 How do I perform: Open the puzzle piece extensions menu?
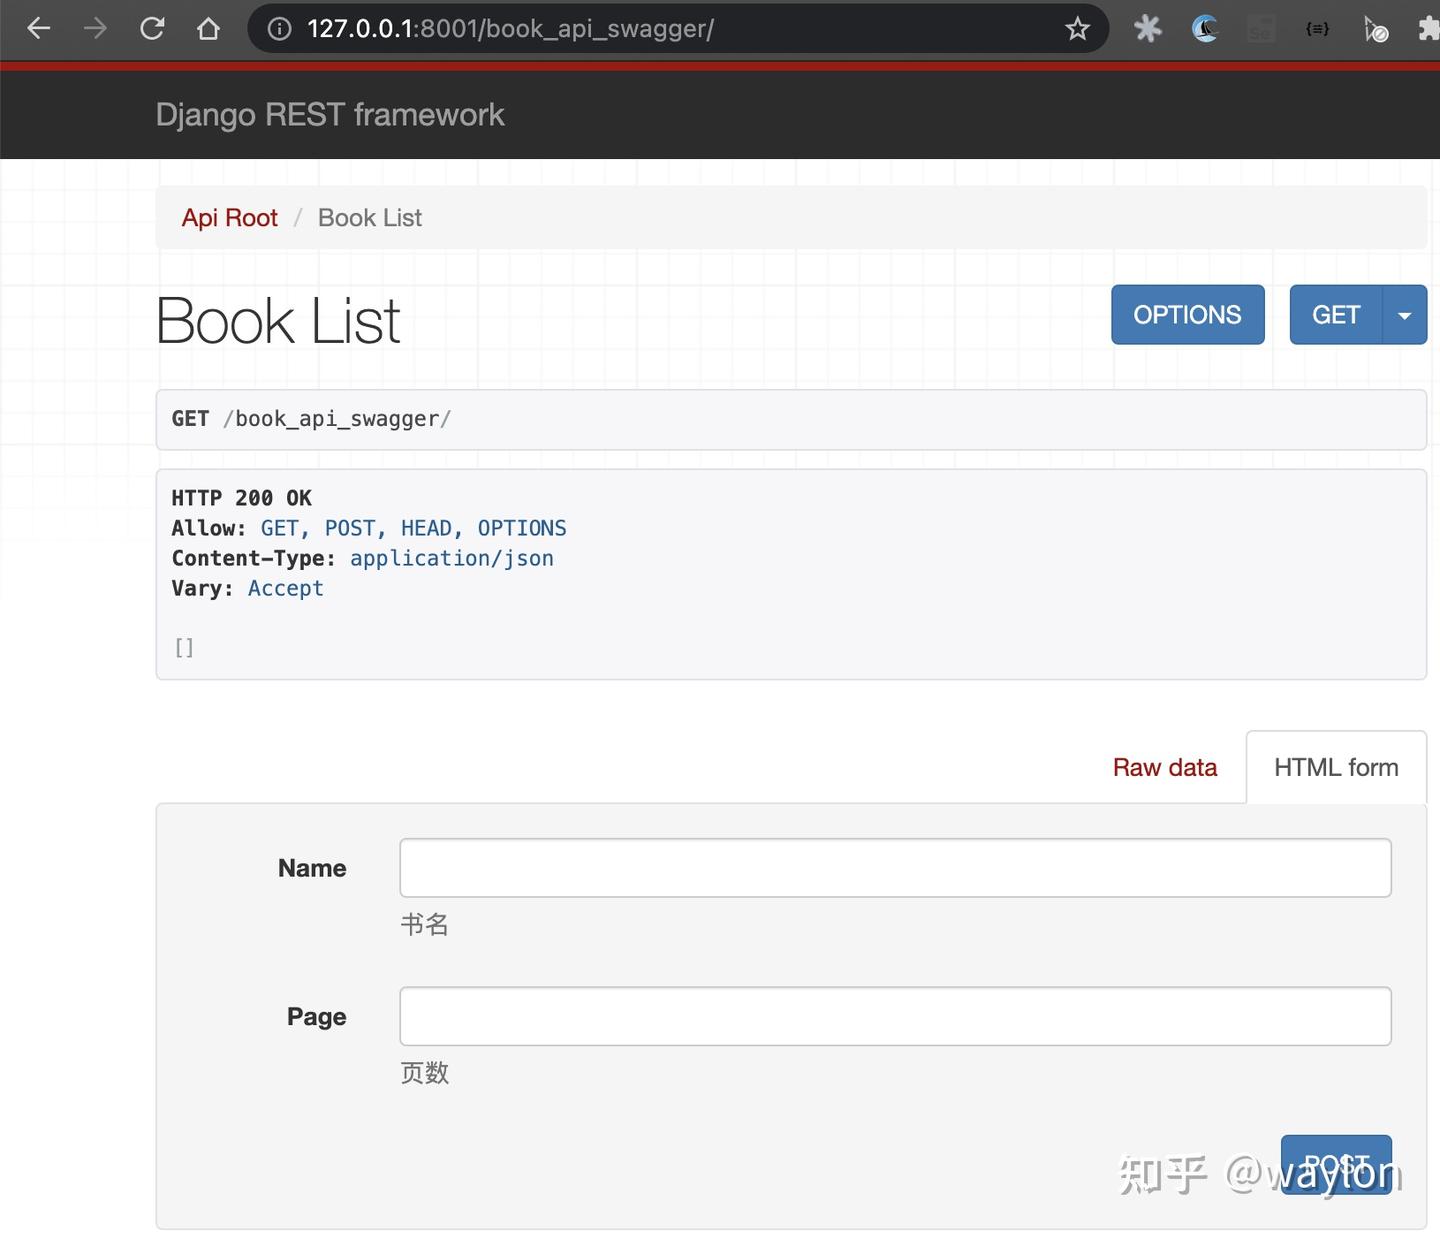[1429, 29]
